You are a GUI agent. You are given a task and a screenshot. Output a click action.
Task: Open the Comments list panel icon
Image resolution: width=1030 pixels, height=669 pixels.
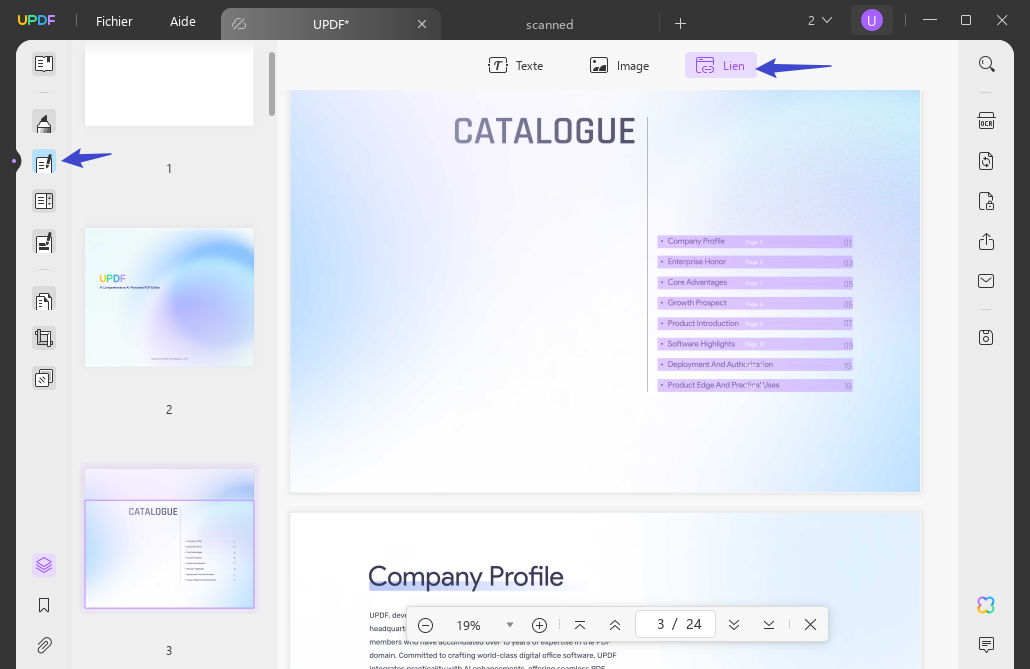(x=987, y=645)
